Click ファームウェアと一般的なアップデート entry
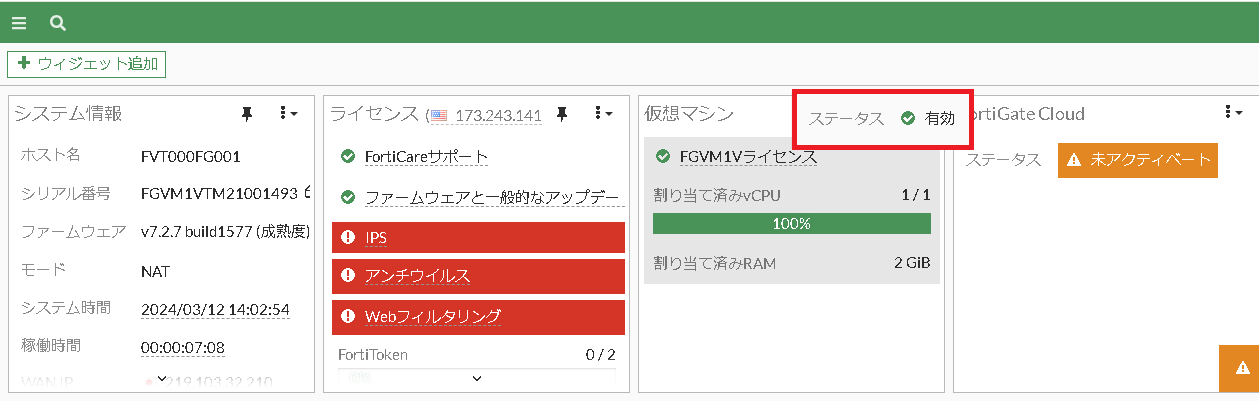 point(492,197)
